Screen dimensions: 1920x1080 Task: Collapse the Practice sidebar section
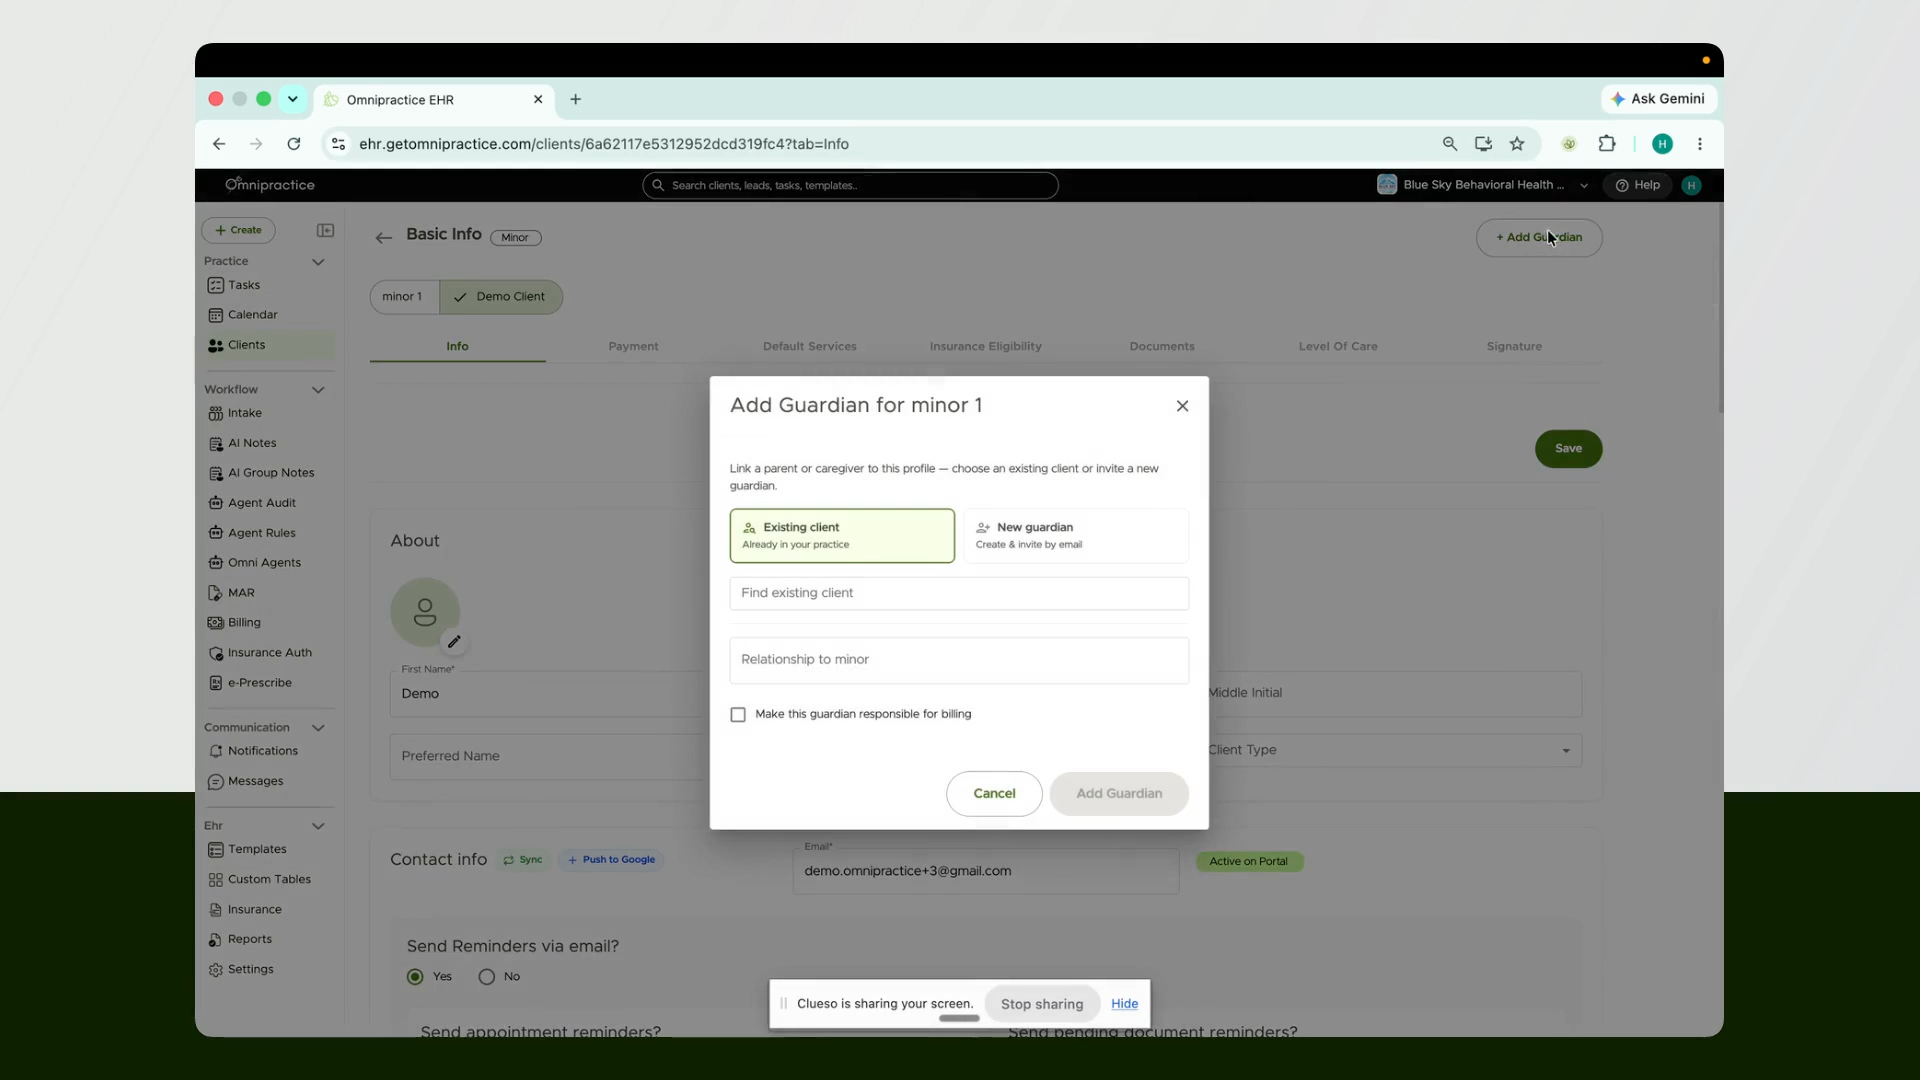point(318,262)
